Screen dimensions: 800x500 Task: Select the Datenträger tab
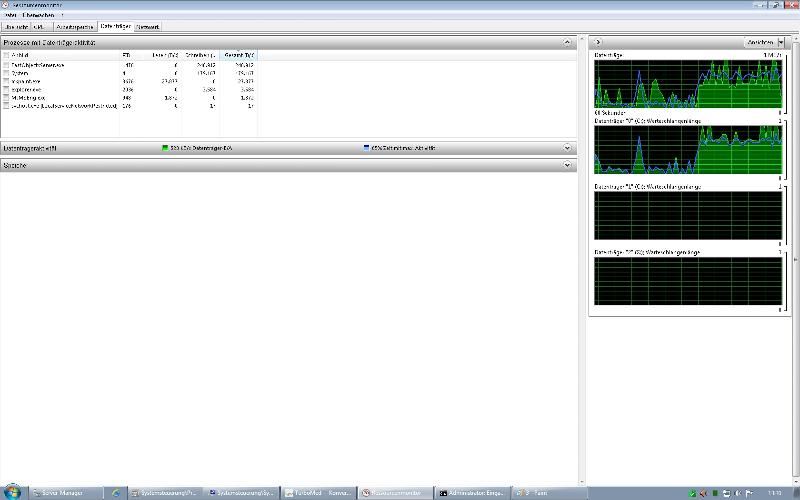(x=115, y=26)
